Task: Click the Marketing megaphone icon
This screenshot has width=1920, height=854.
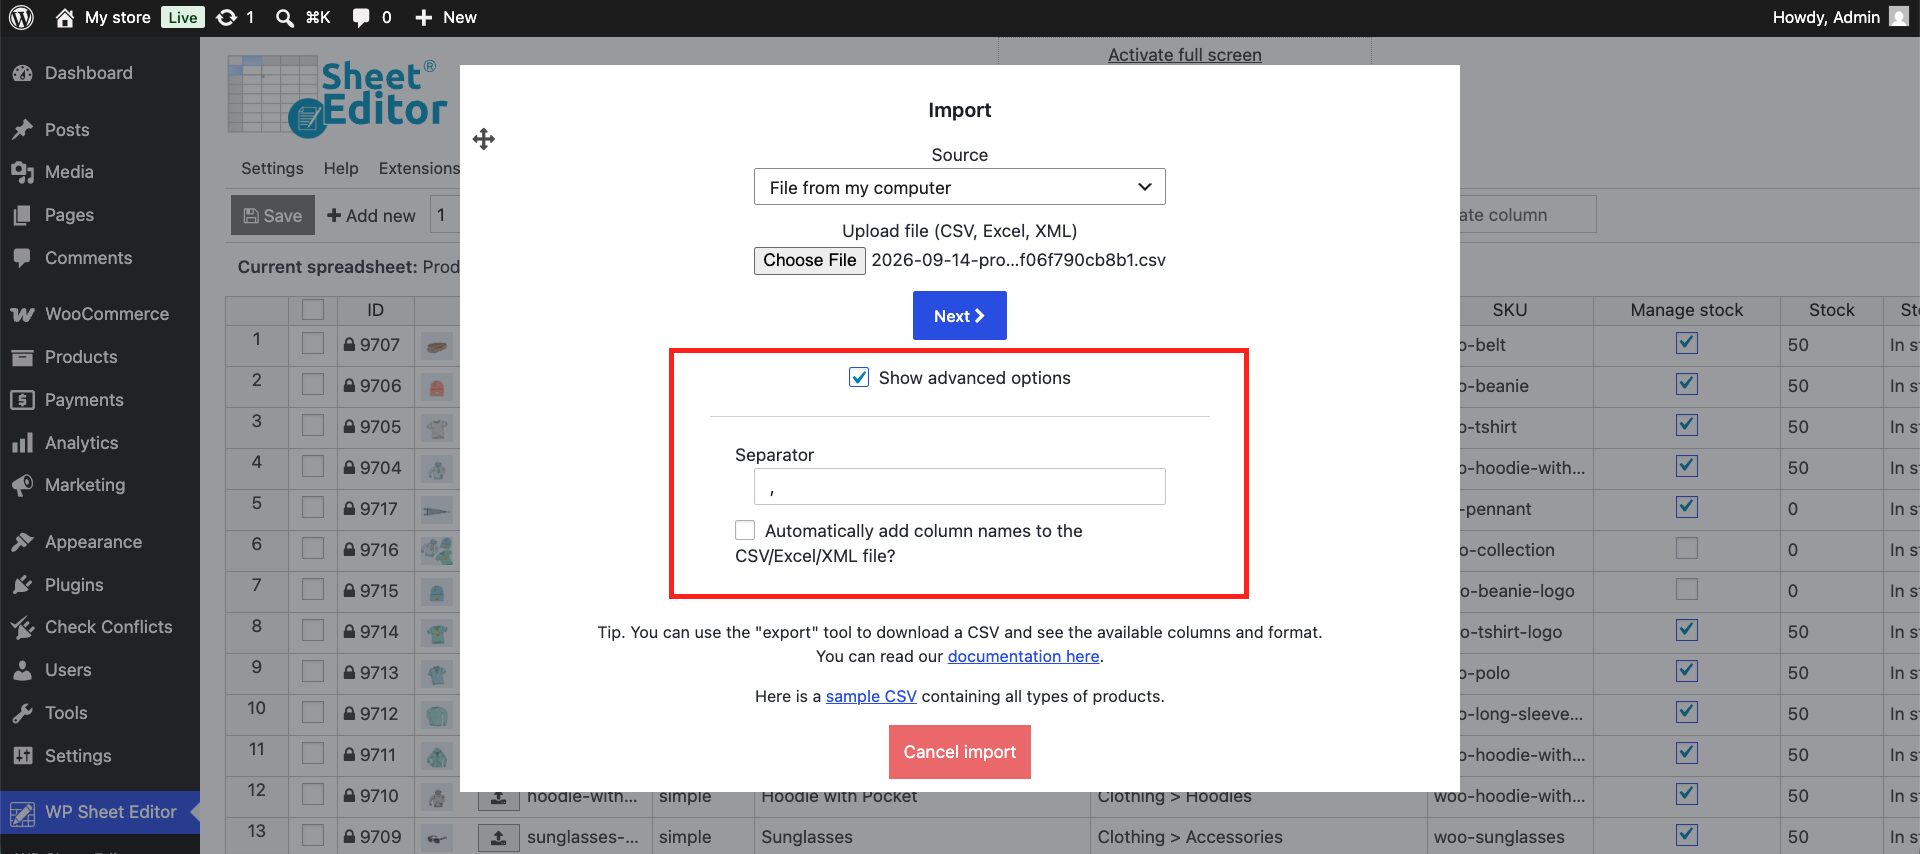Action: click(22, 485)
